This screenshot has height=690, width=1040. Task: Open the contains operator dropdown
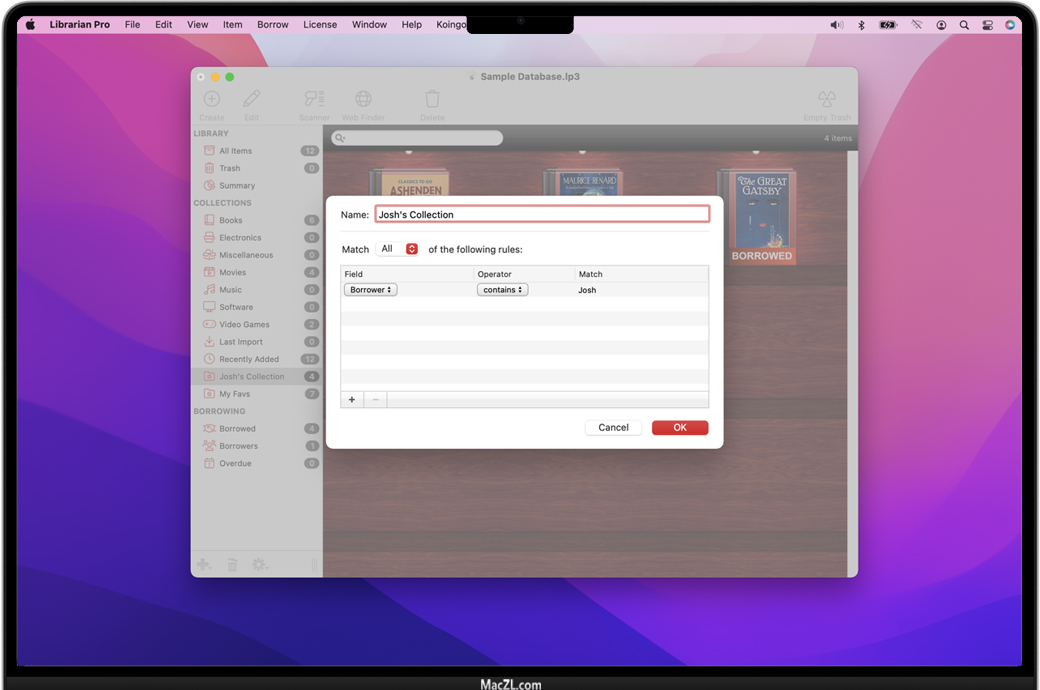coord(503,290)
